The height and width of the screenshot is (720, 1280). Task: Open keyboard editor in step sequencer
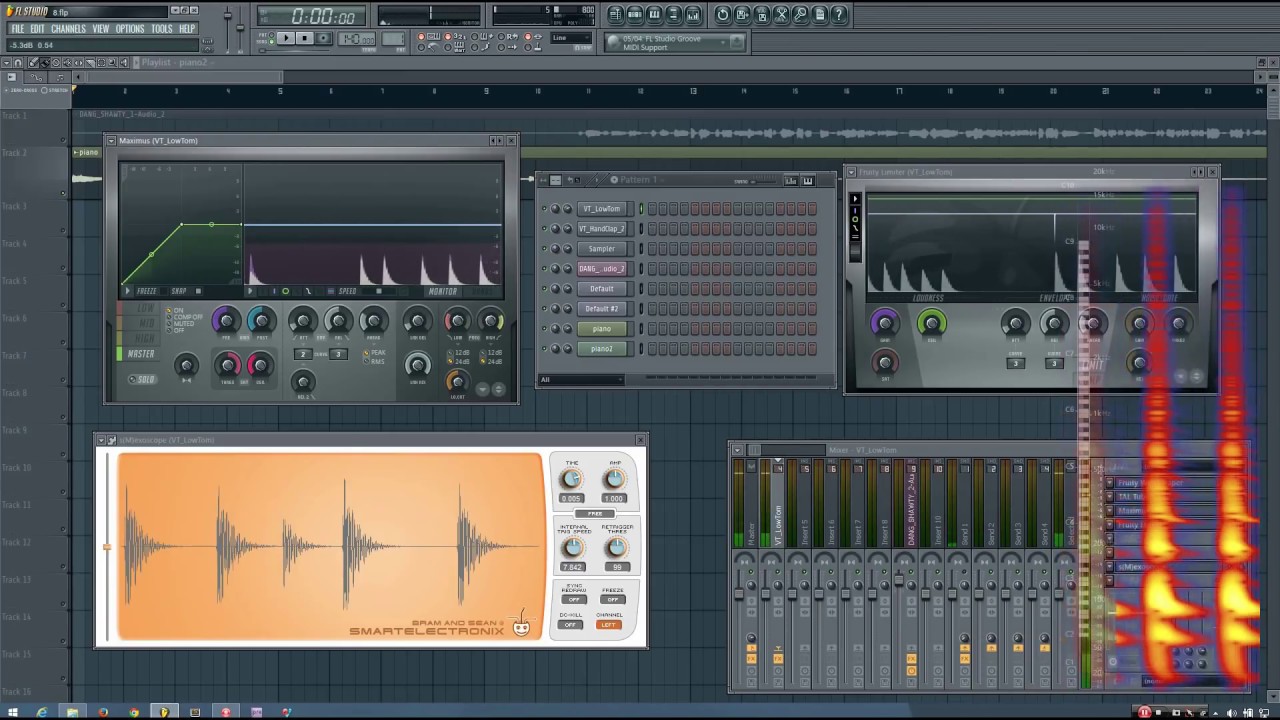pos(808,181)
